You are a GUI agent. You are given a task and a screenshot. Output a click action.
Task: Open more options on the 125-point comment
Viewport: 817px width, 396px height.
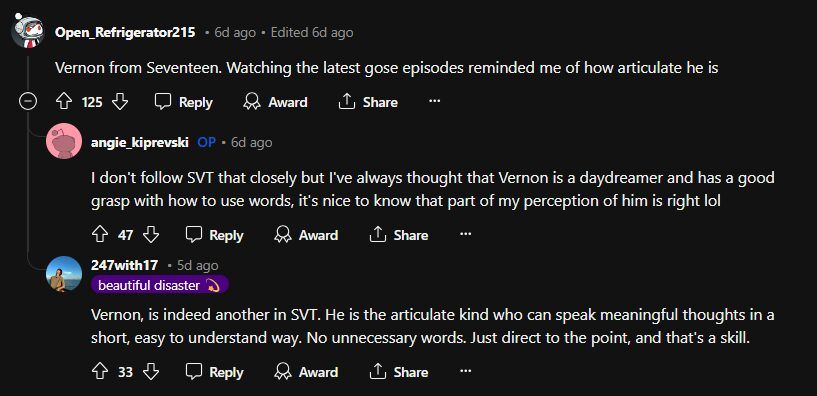435,102
